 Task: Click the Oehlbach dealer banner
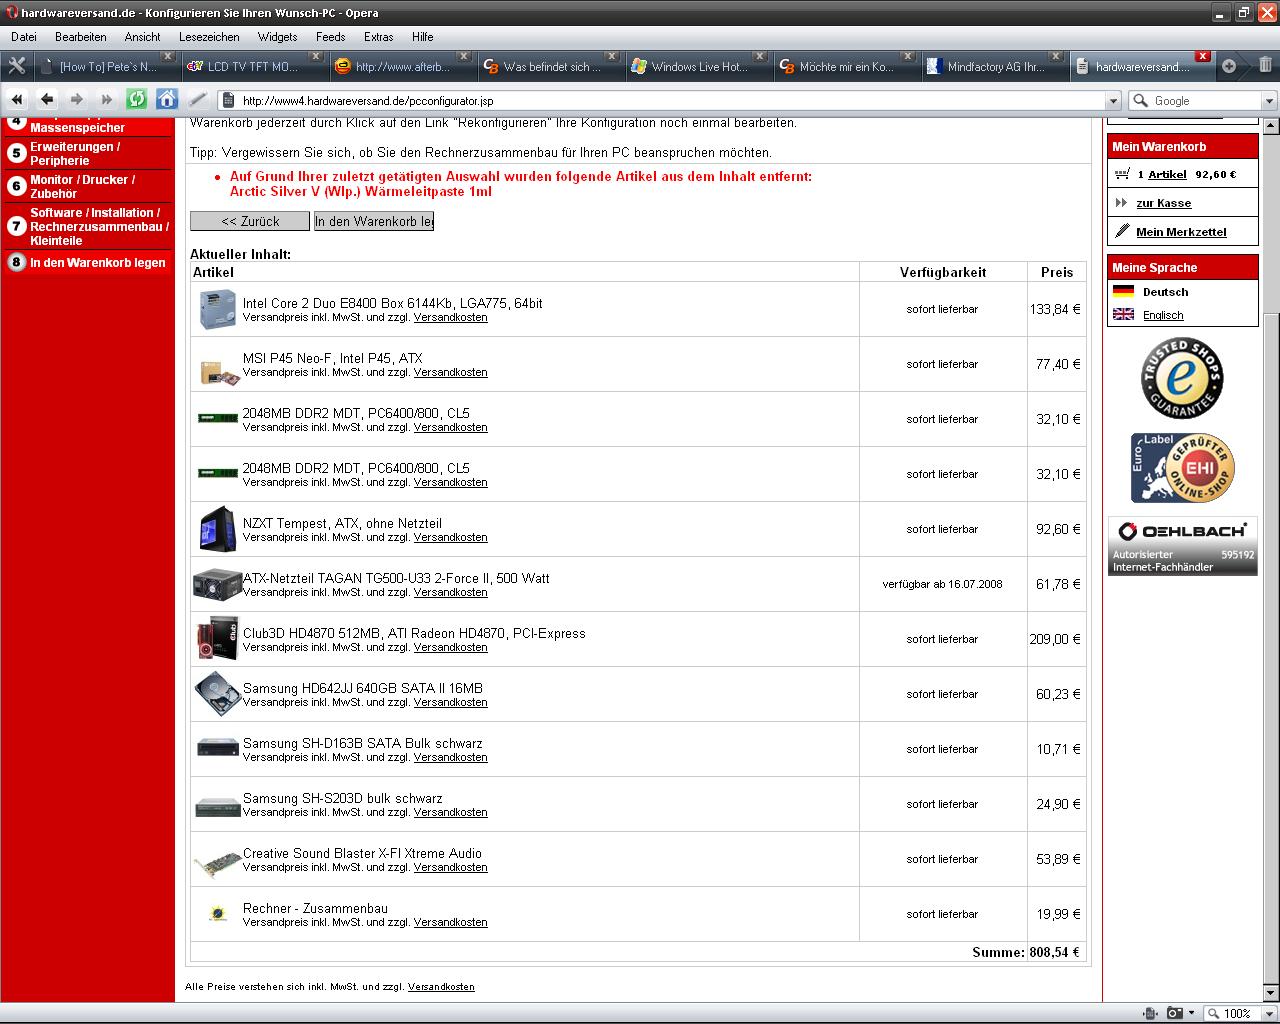tap(1182, 546)
